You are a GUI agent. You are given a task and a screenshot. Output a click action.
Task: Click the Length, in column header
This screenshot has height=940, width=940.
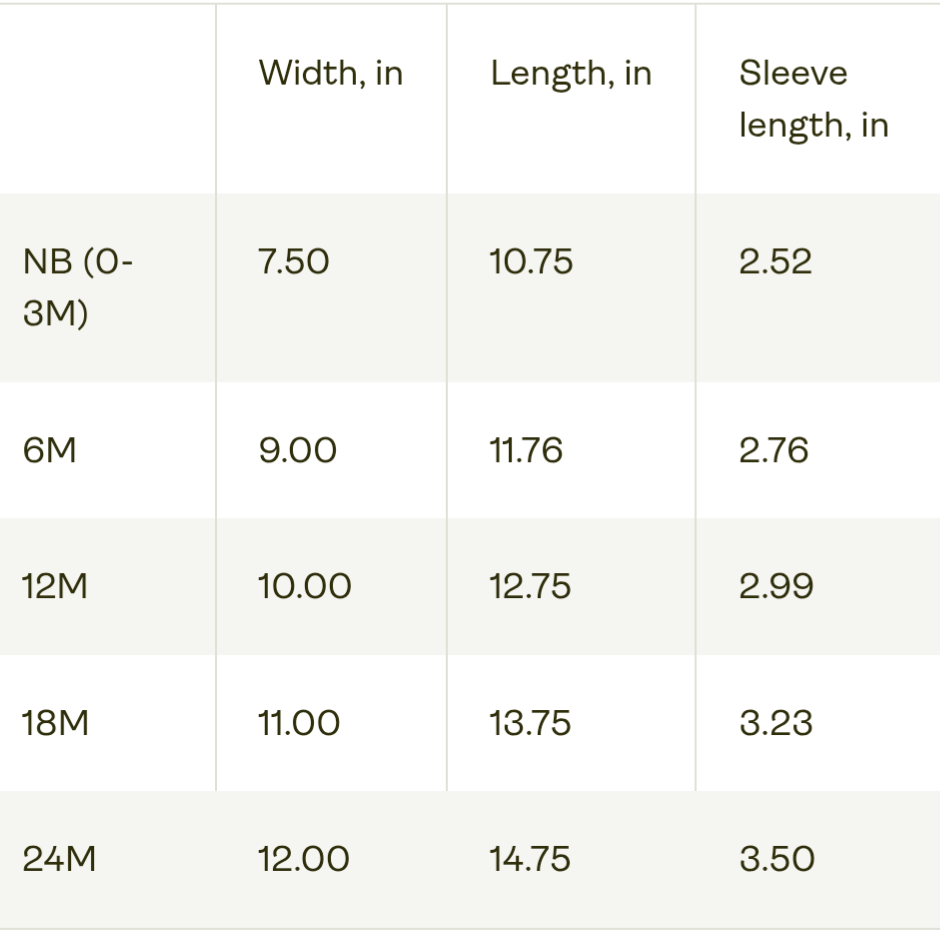[570, 73]
